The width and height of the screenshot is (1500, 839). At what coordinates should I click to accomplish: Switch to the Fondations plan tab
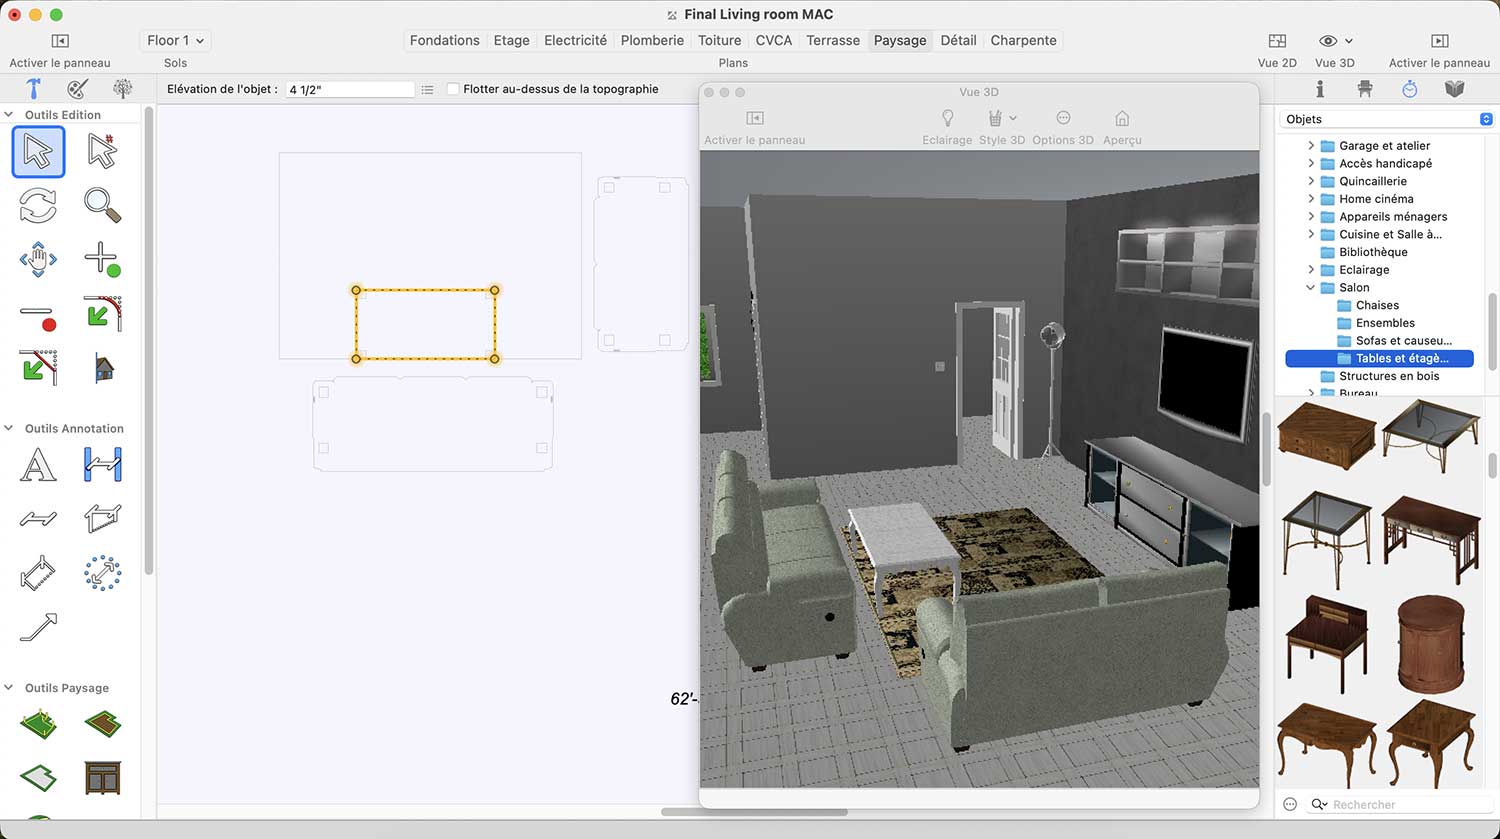(x=444, y=40)
